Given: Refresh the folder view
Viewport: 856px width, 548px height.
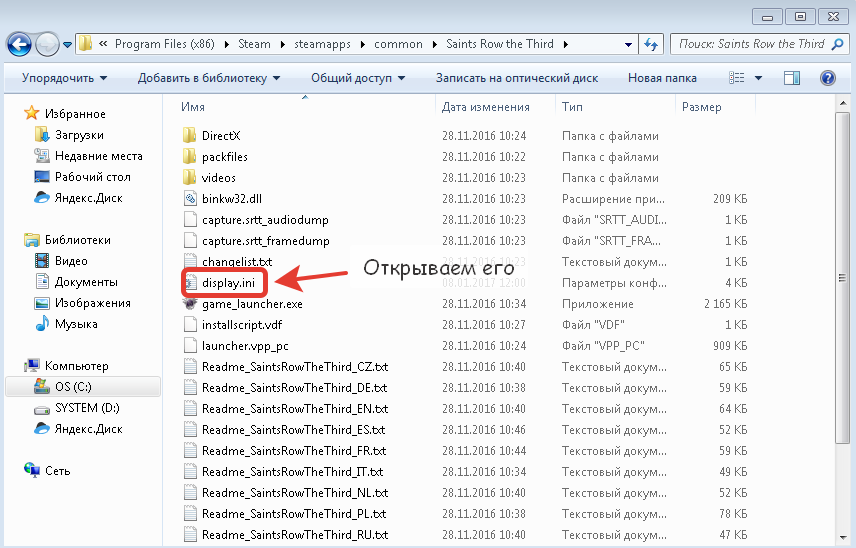Looking at the screenshot, I should (x=651, y=45).
